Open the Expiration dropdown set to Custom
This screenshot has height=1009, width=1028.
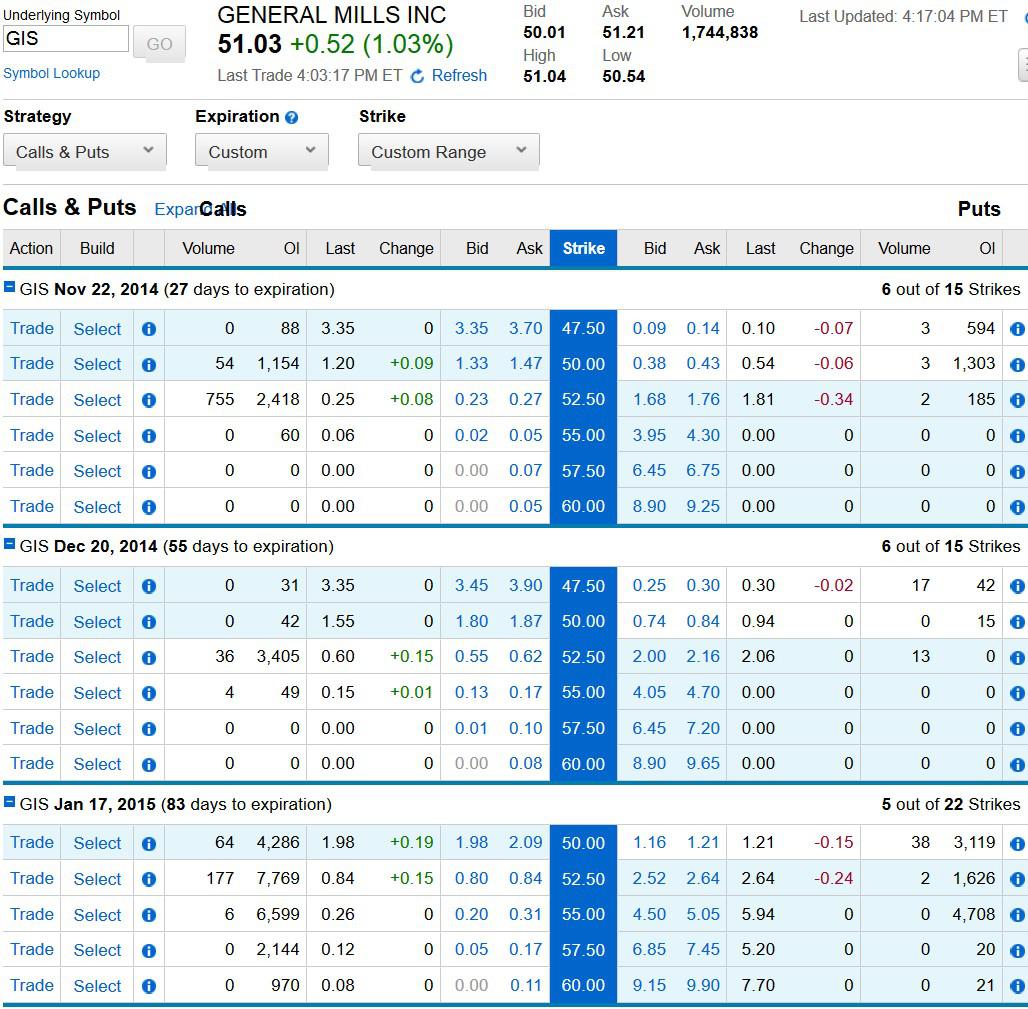(x=261, y=151)
